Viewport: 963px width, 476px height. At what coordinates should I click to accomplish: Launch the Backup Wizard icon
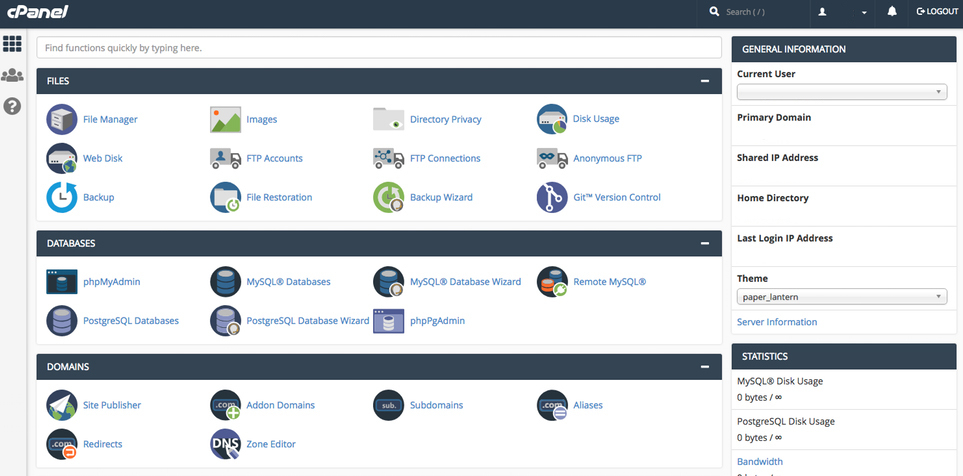pos(388,197)
